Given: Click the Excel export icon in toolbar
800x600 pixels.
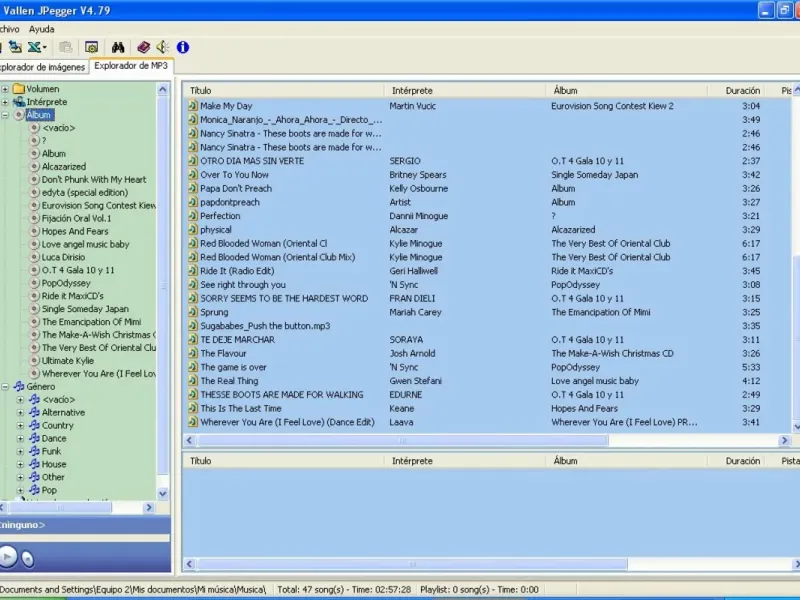Looking at the screenshot, I should point(36,47).
